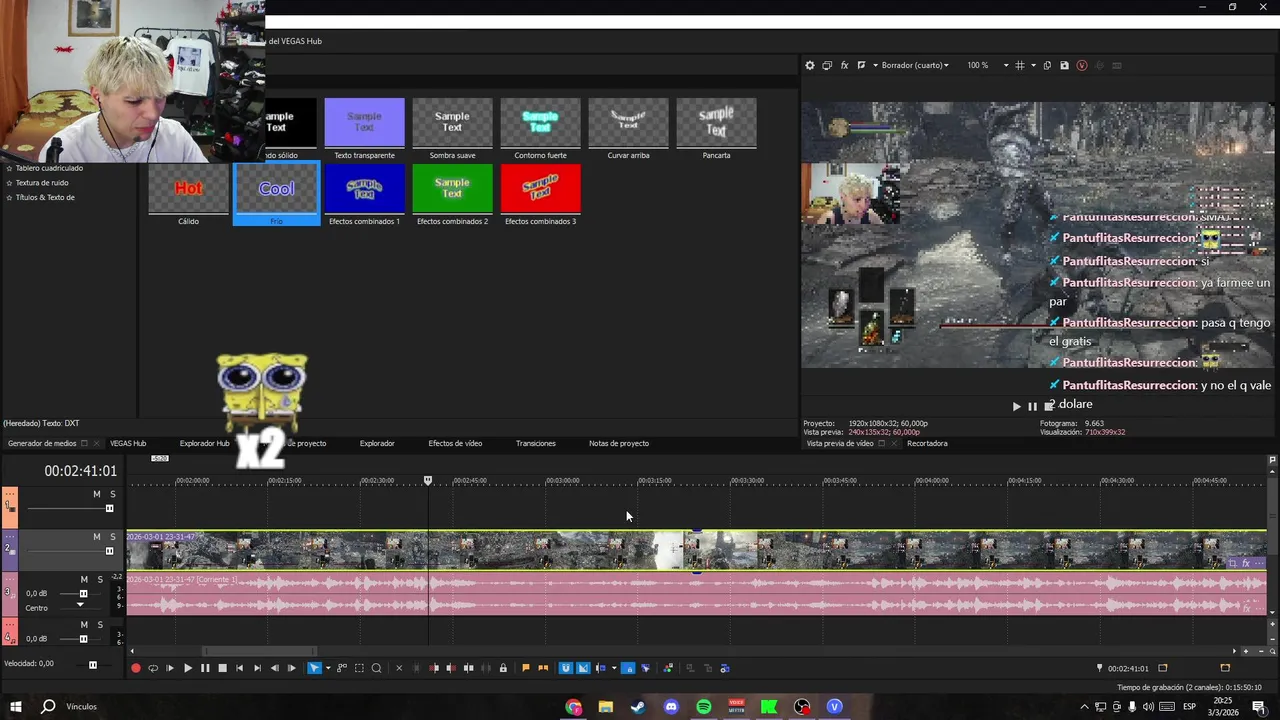Go to end of project
This screenshot has height=720, width=1280.
pos(257,668)
